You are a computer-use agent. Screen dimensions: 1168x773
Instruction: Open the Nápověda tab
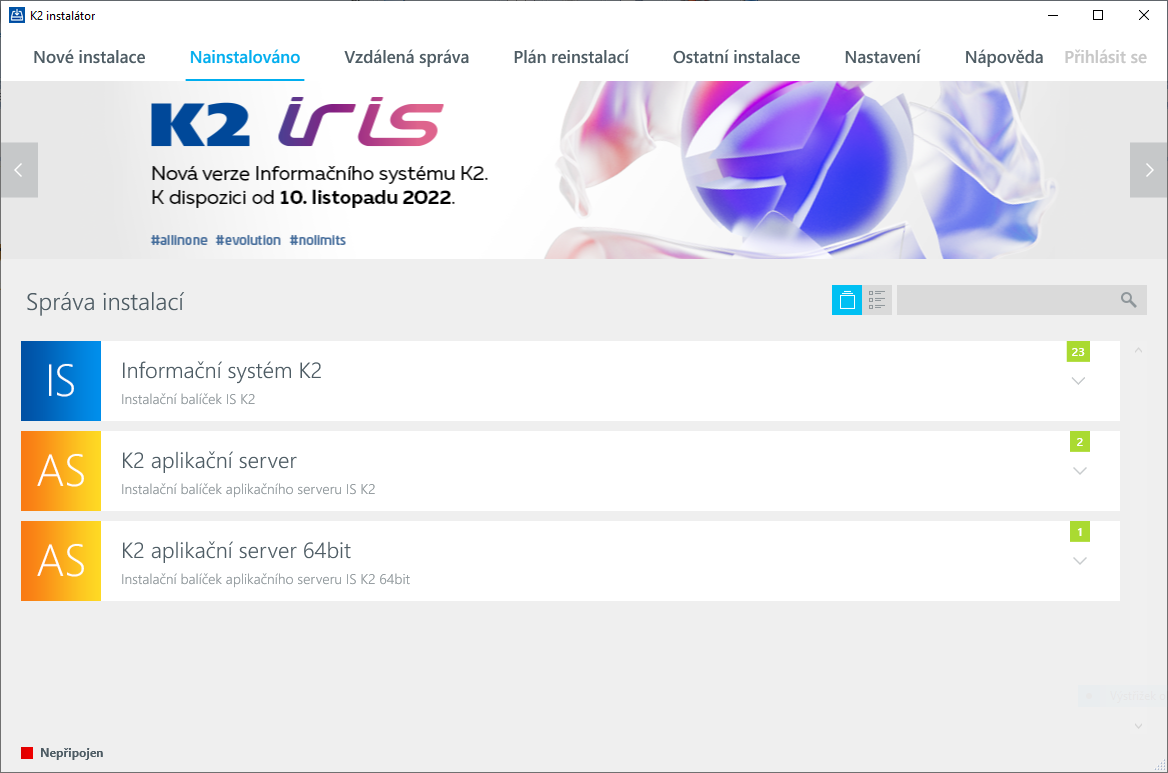coord(1004,57)
